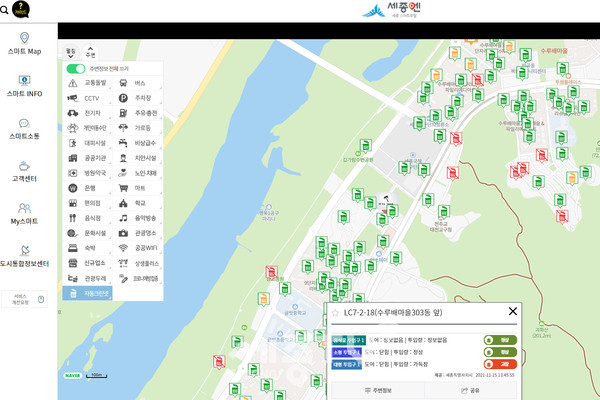Image resolution: width=600 pixels, height=400 pixels.
Task: Toggle 주변정보 전체 끄기 switch
Action: pyautogui.click(x=75, y=69)
